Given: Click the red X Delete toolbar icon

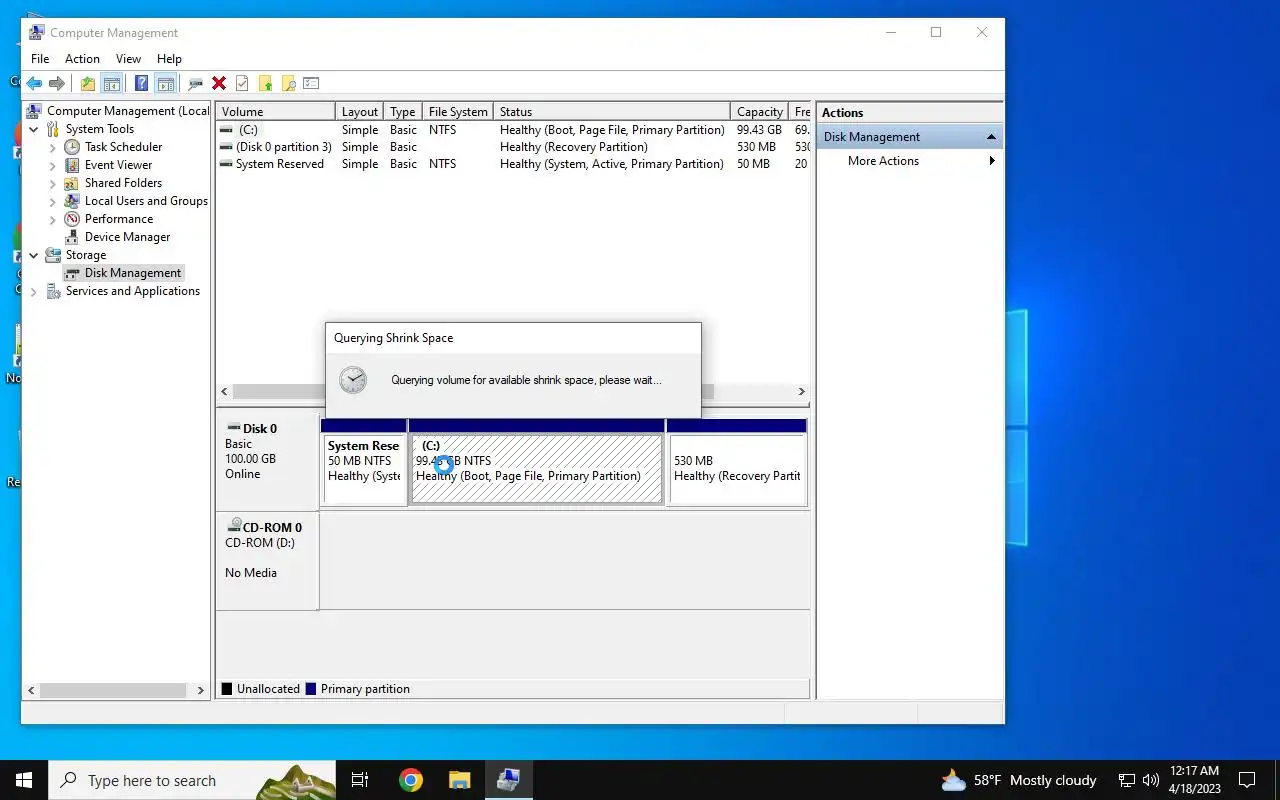Looking at the screenshot, I should coord(219,84).
